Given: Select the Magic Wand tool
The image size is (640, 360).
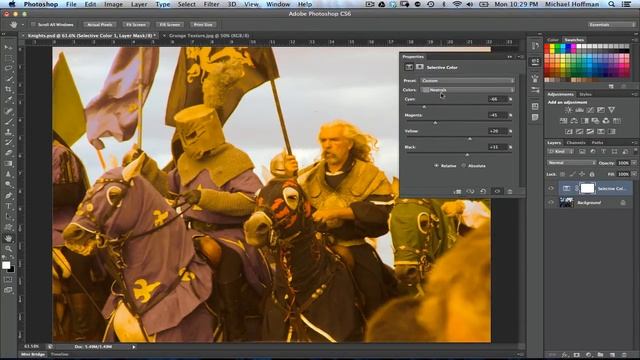Looking at the screenshot, I should click(8, 79).
